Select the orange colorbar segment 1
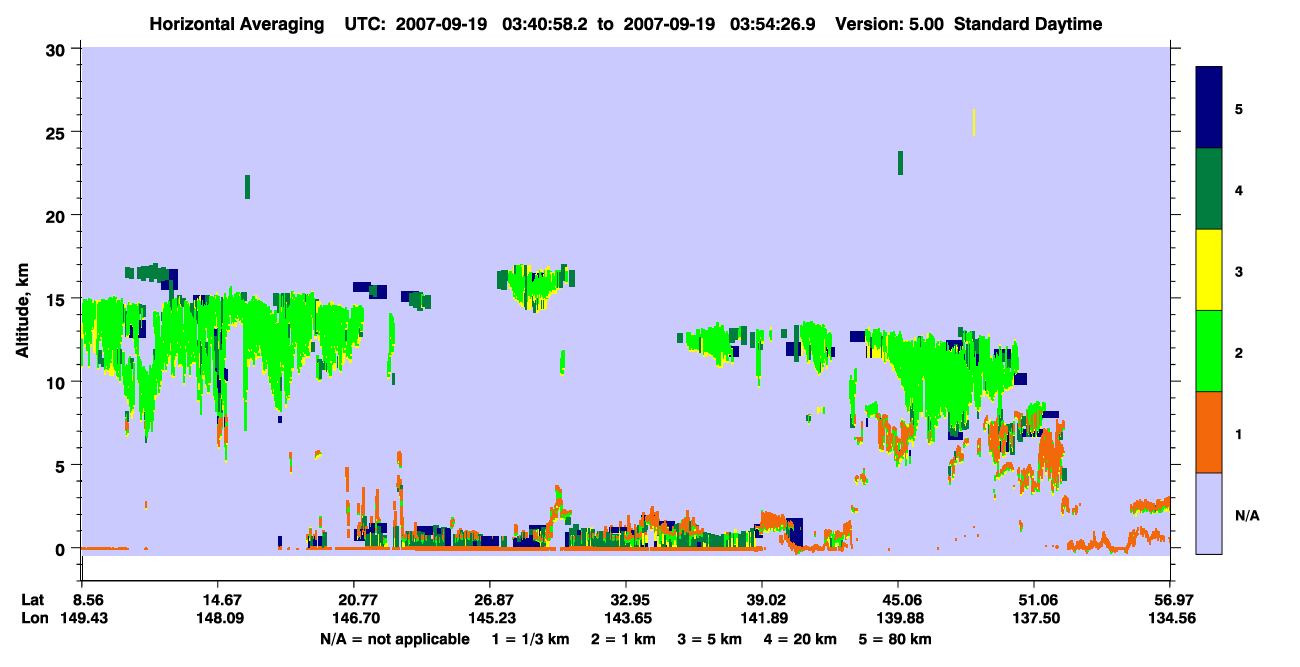The width and height of the screenshot is (1300, 667). pyautogui.click(x=1209, y=432)
